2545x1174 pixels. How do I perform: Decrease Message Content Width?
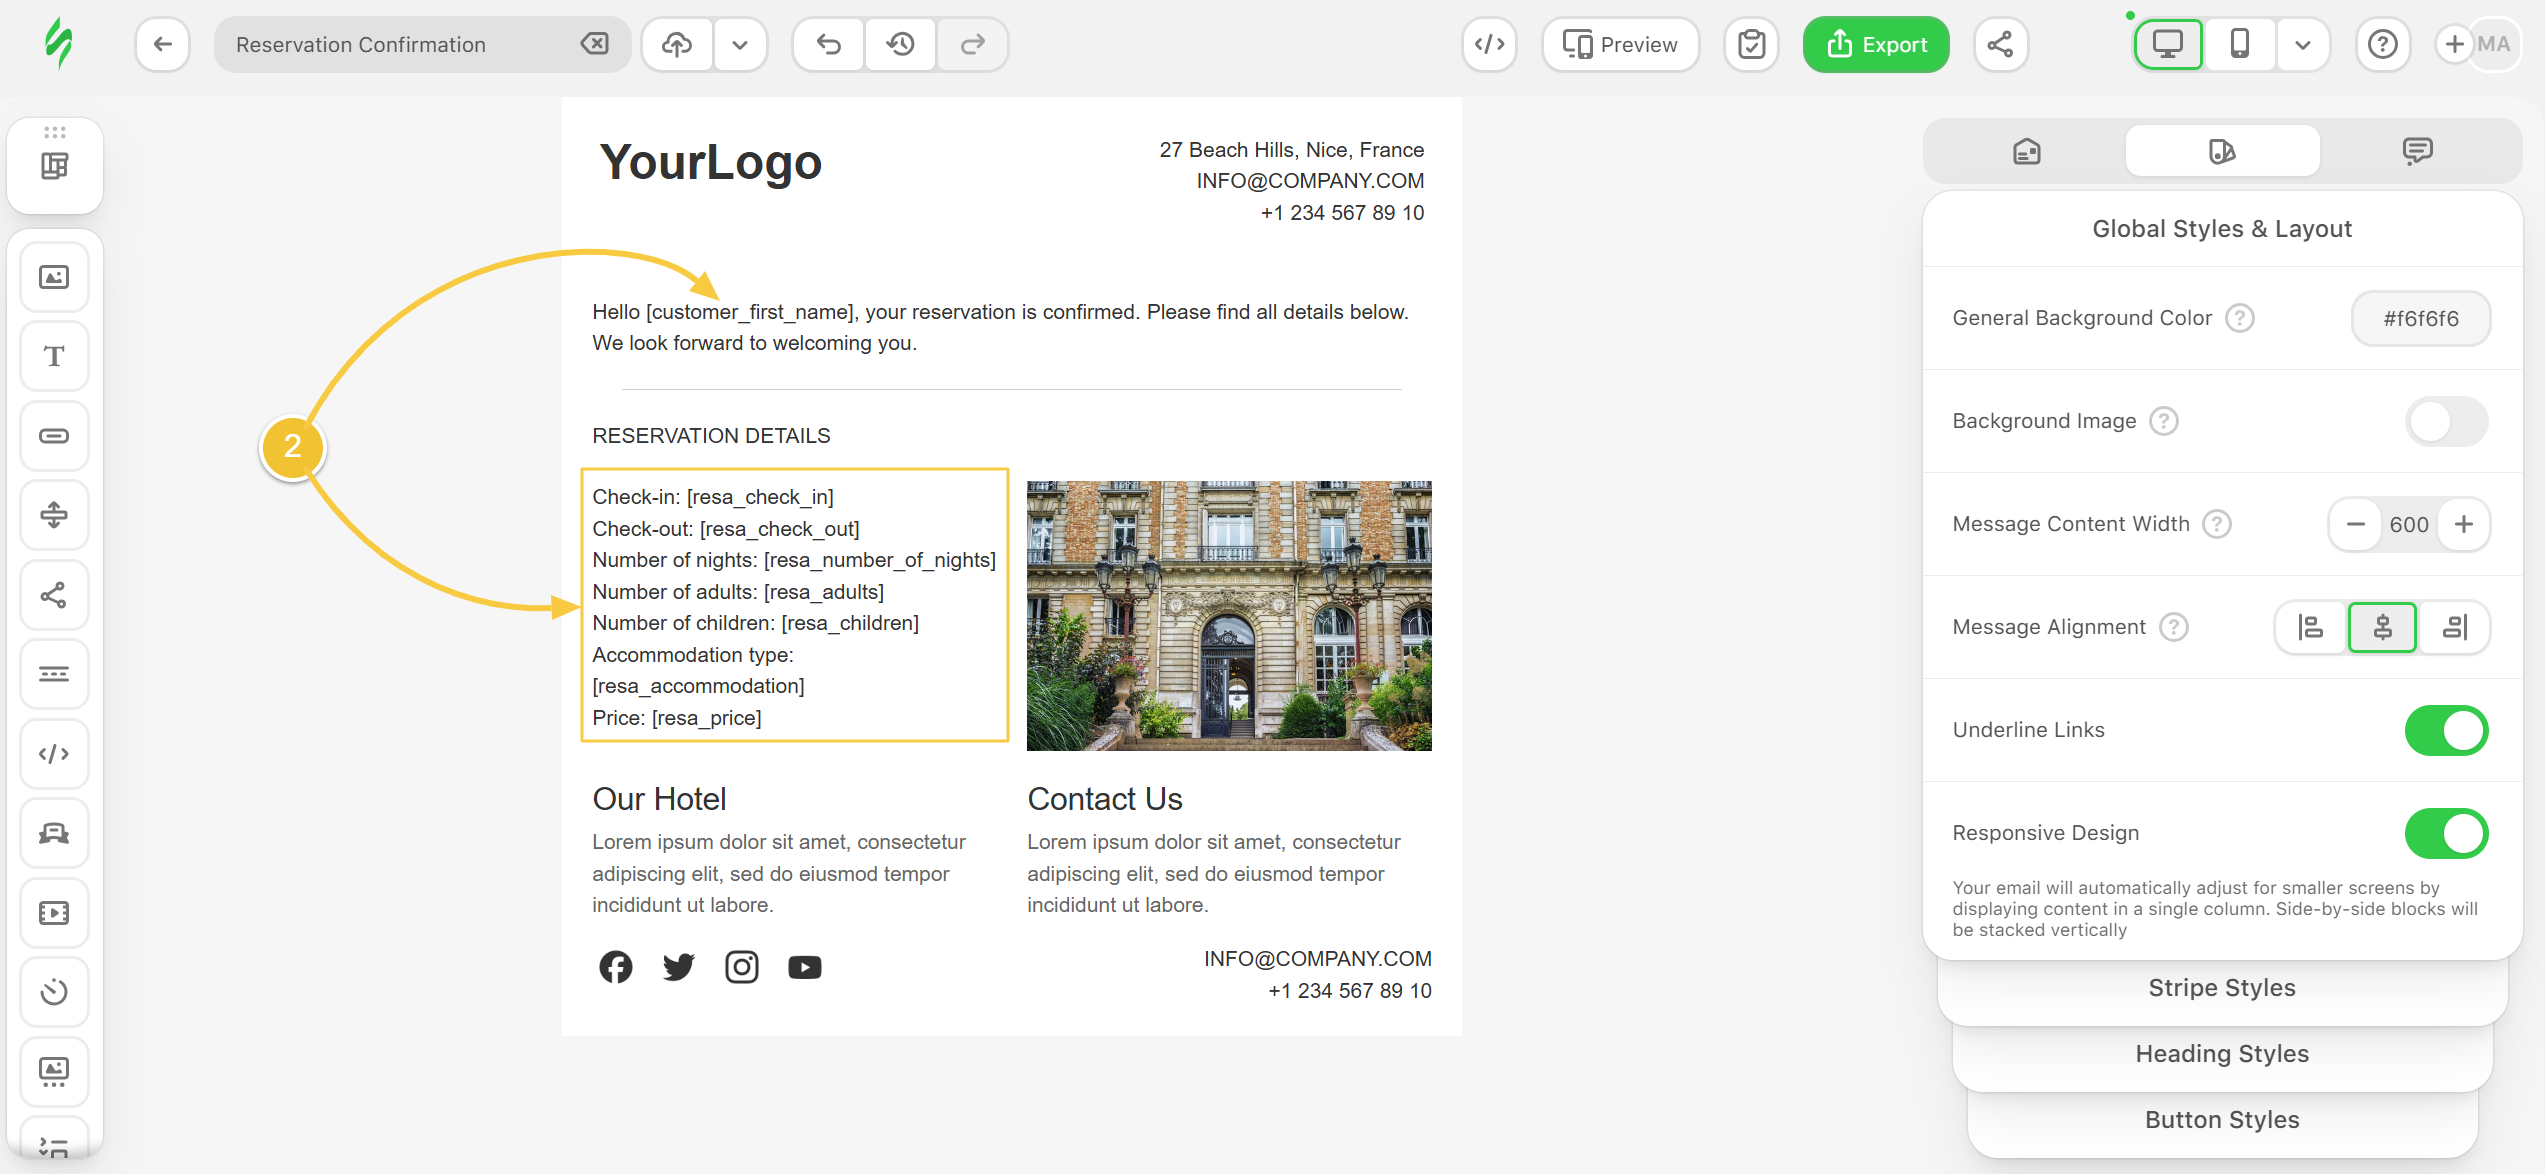2356,524
